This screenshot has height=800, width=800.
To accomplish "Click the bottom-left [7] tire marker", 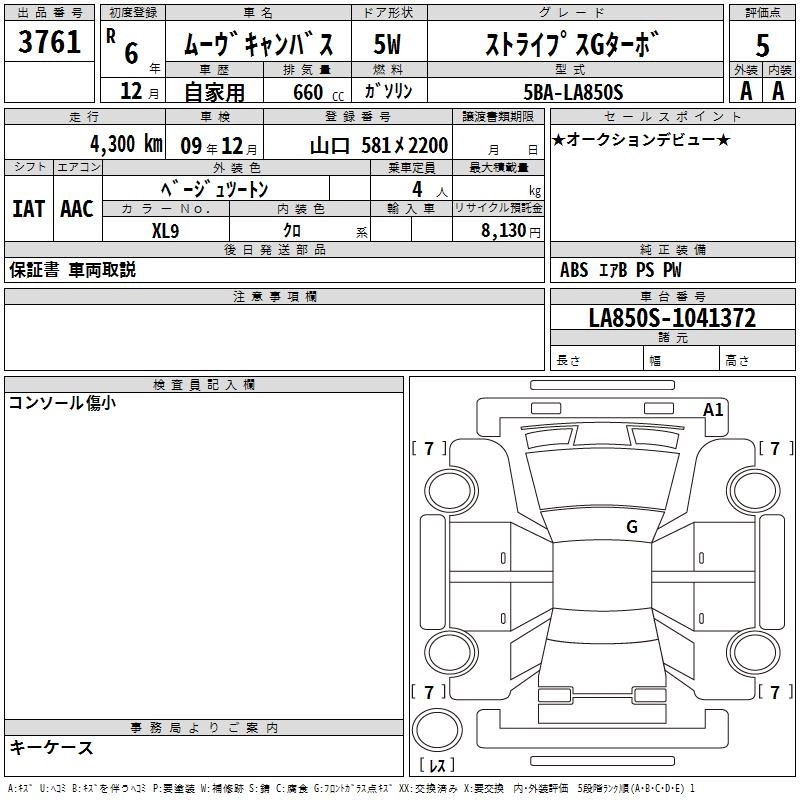I will 429,692.
